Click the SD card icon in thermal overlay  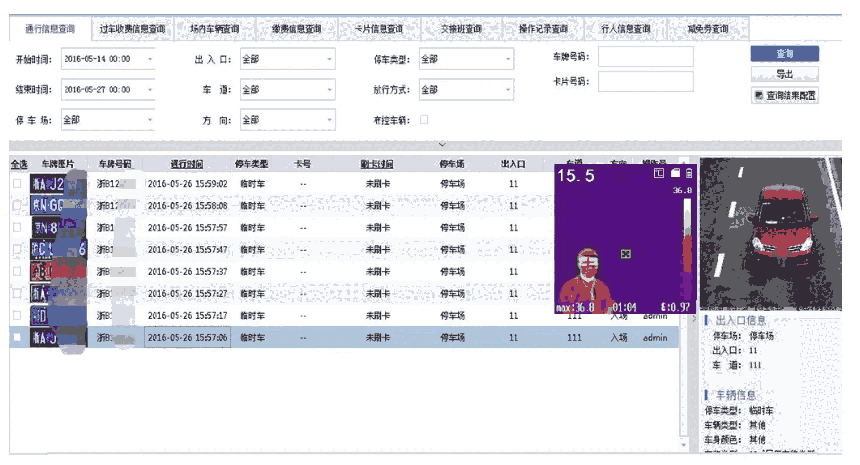[x=674, y=174]
